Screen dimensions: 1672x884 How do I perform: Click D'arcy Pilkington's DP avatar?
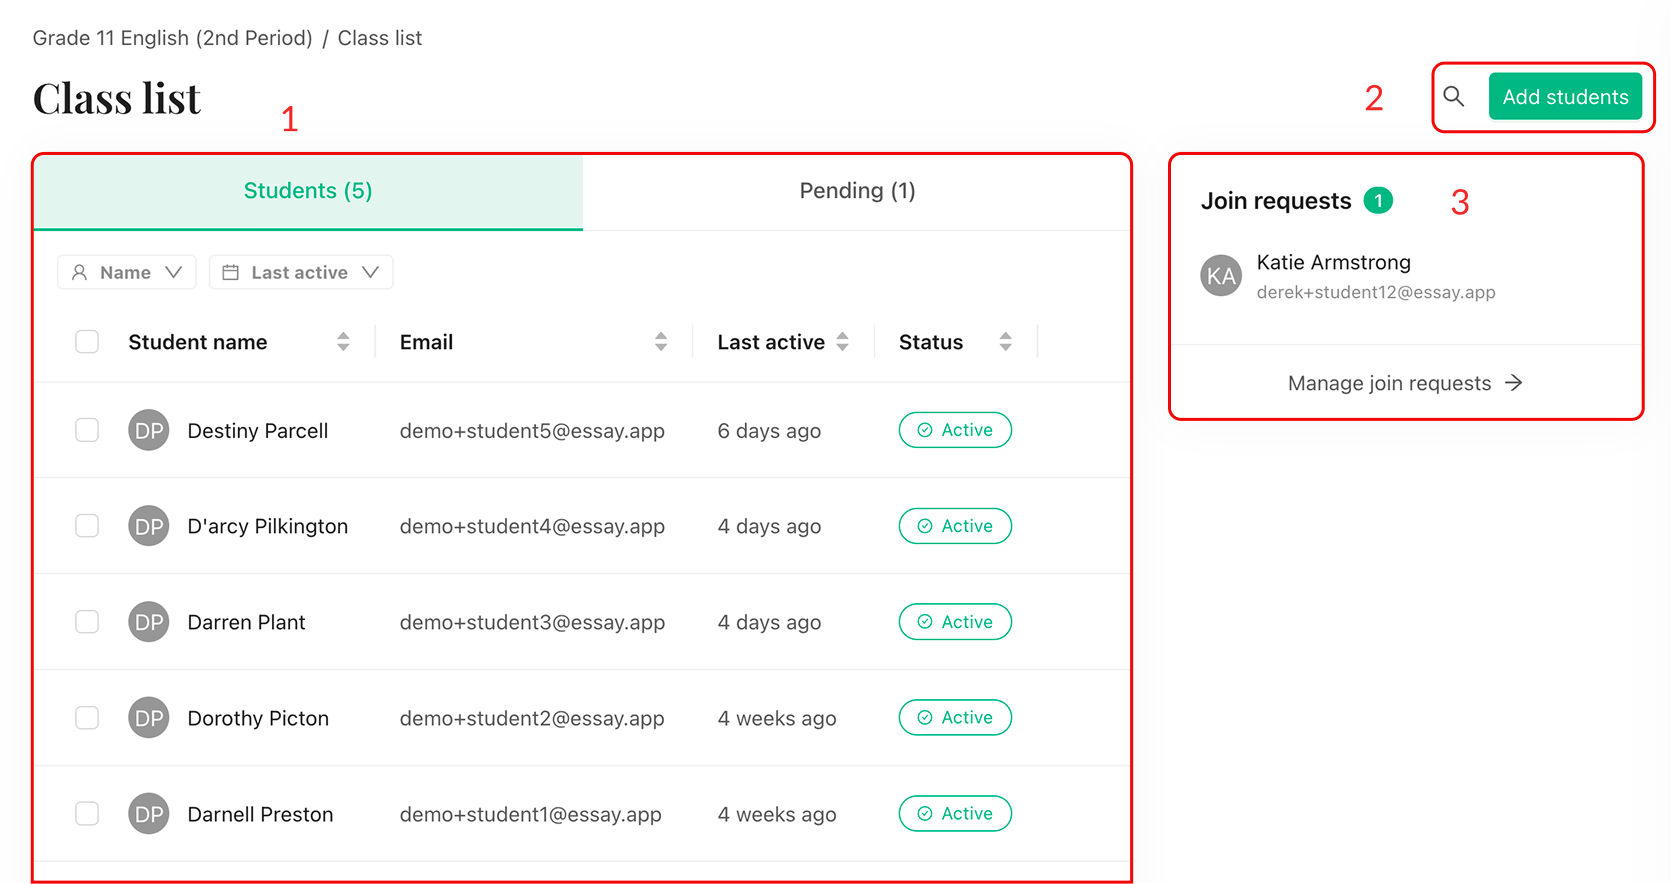click(x=149, y=526)
